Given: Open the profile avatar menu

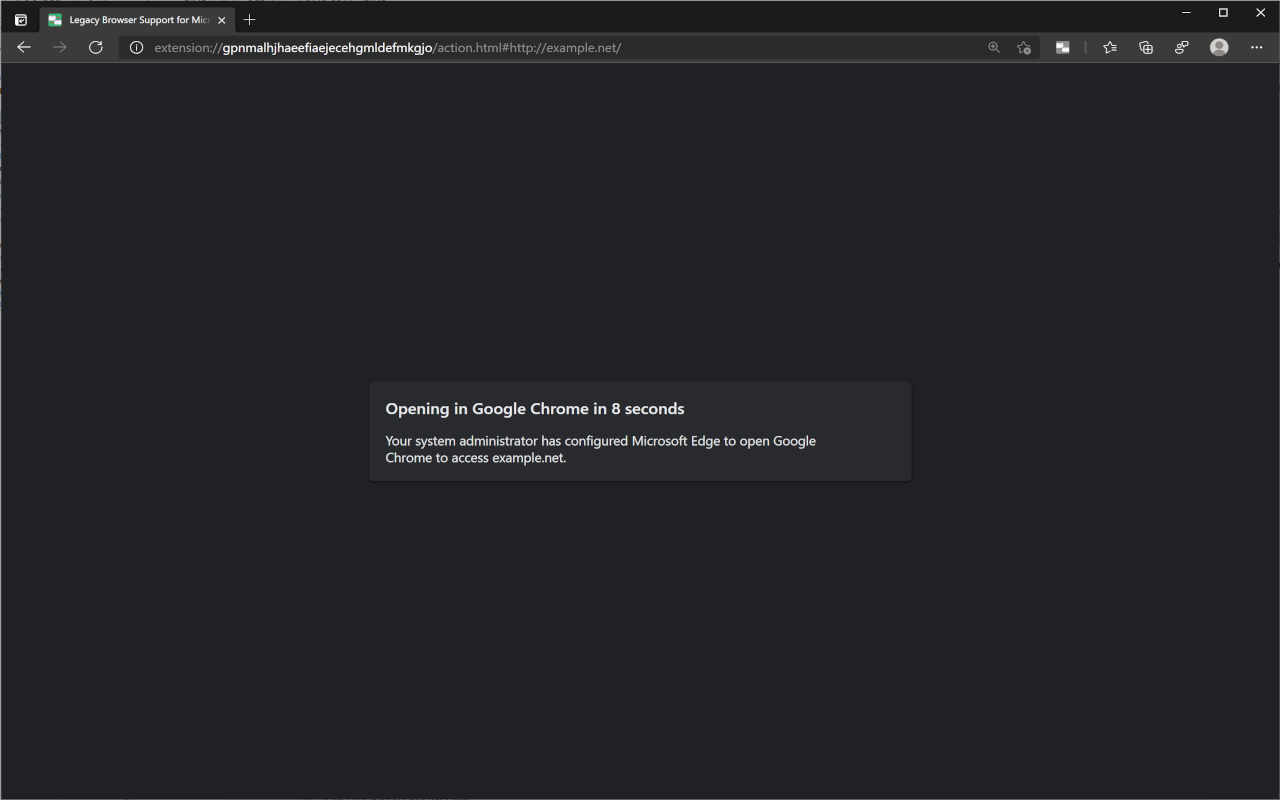Looking at the screenshot, I should (x=1219, y=47).
